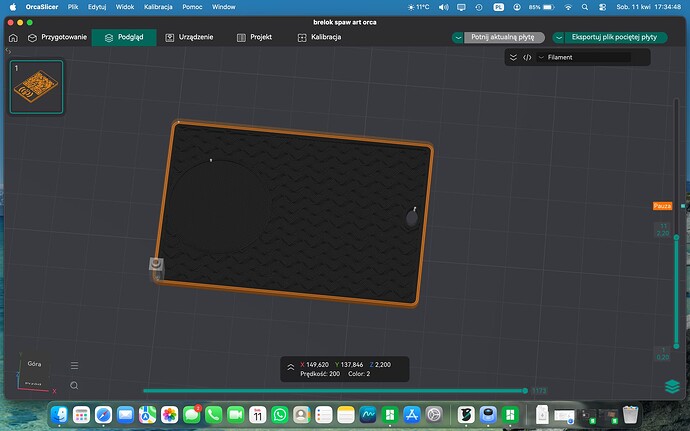Open Photos from the Dock
Image resolution: width=690 pixels, height=431 pixels.
point(169,415)
